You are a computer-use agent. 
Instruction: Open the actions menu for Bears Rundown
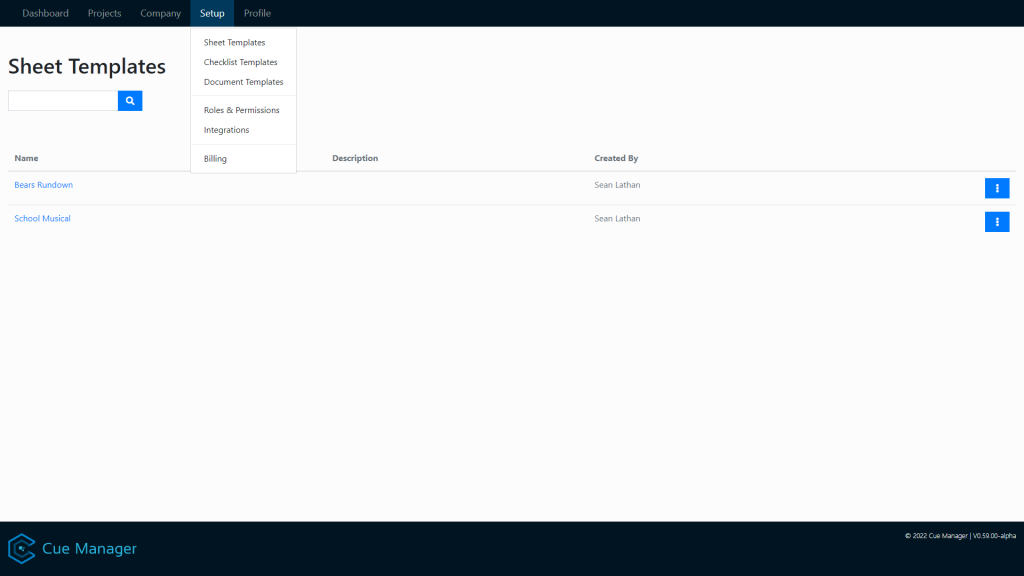coord(997,188)
